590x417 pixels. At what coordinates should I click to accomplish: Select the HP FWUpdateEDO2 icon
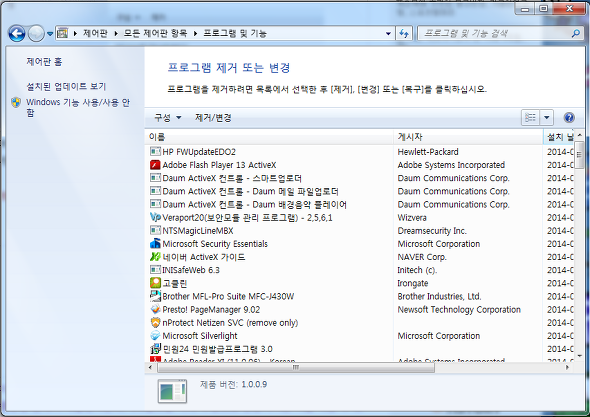point(155,151)
